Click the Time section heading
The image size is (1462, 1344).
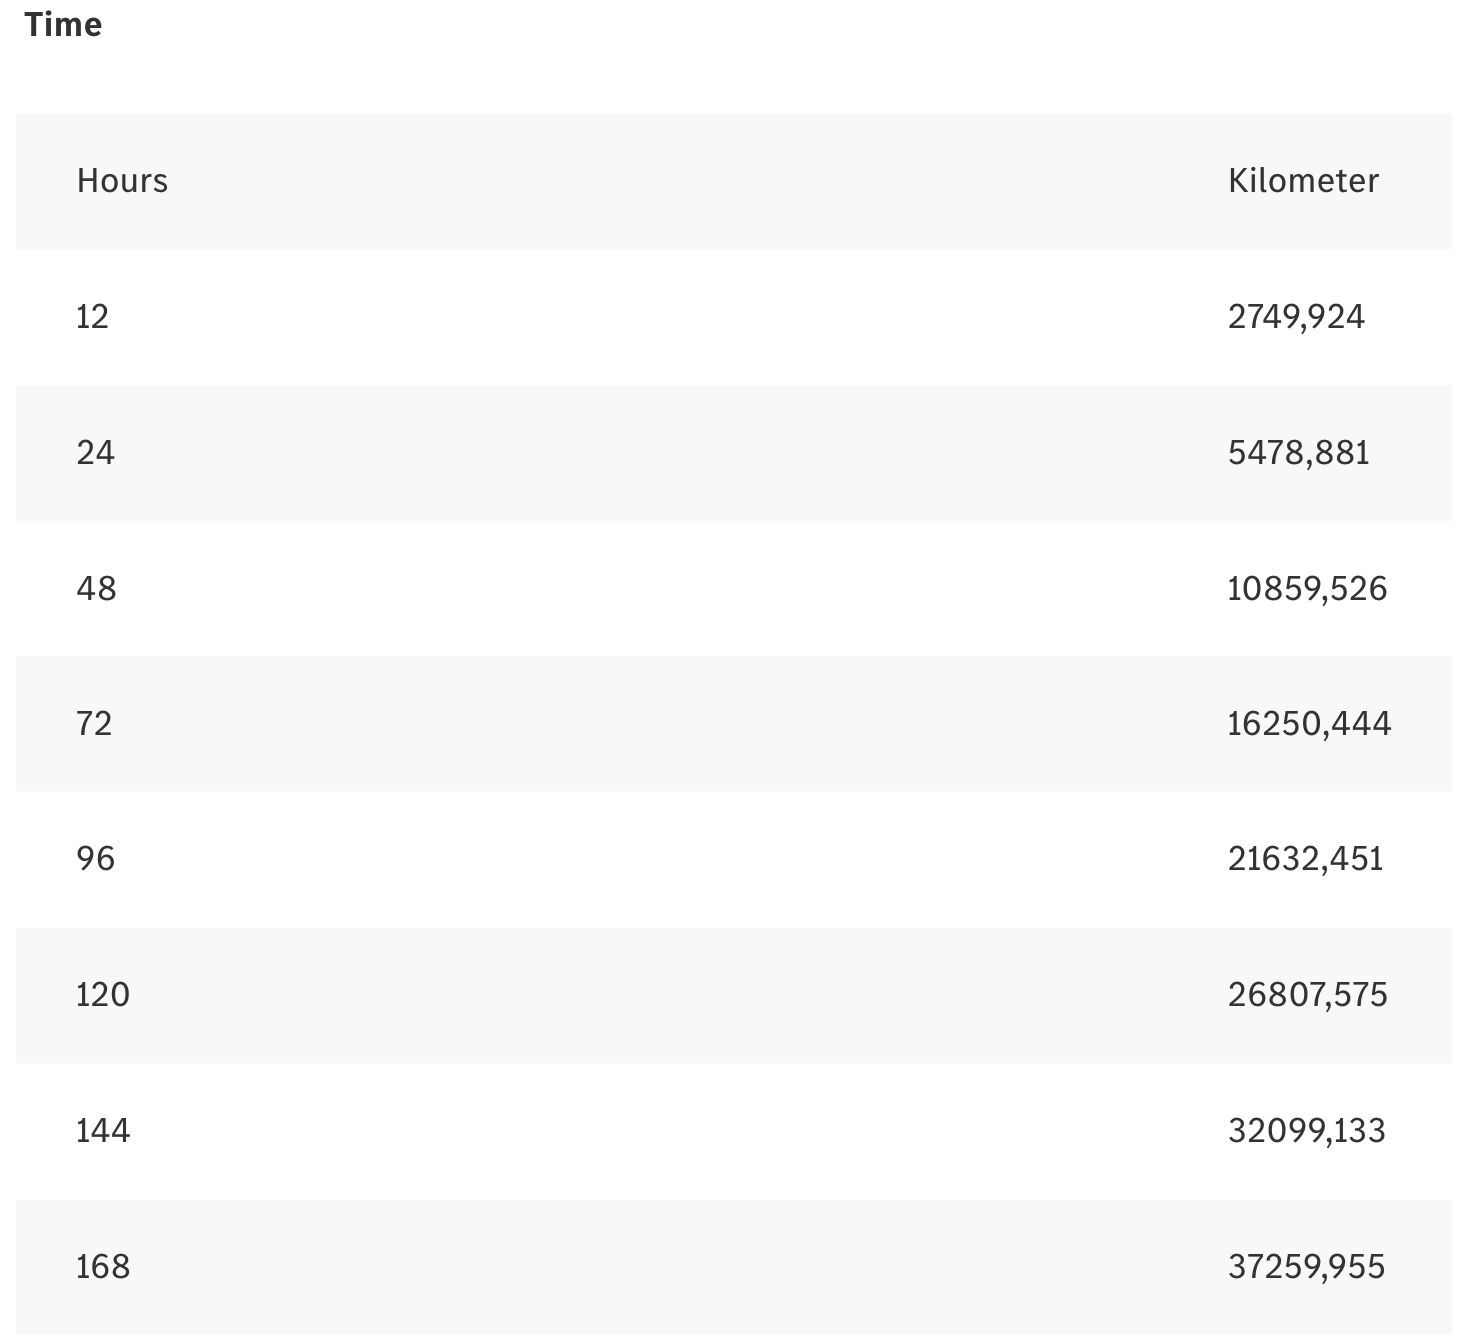[x=63, y=24]
